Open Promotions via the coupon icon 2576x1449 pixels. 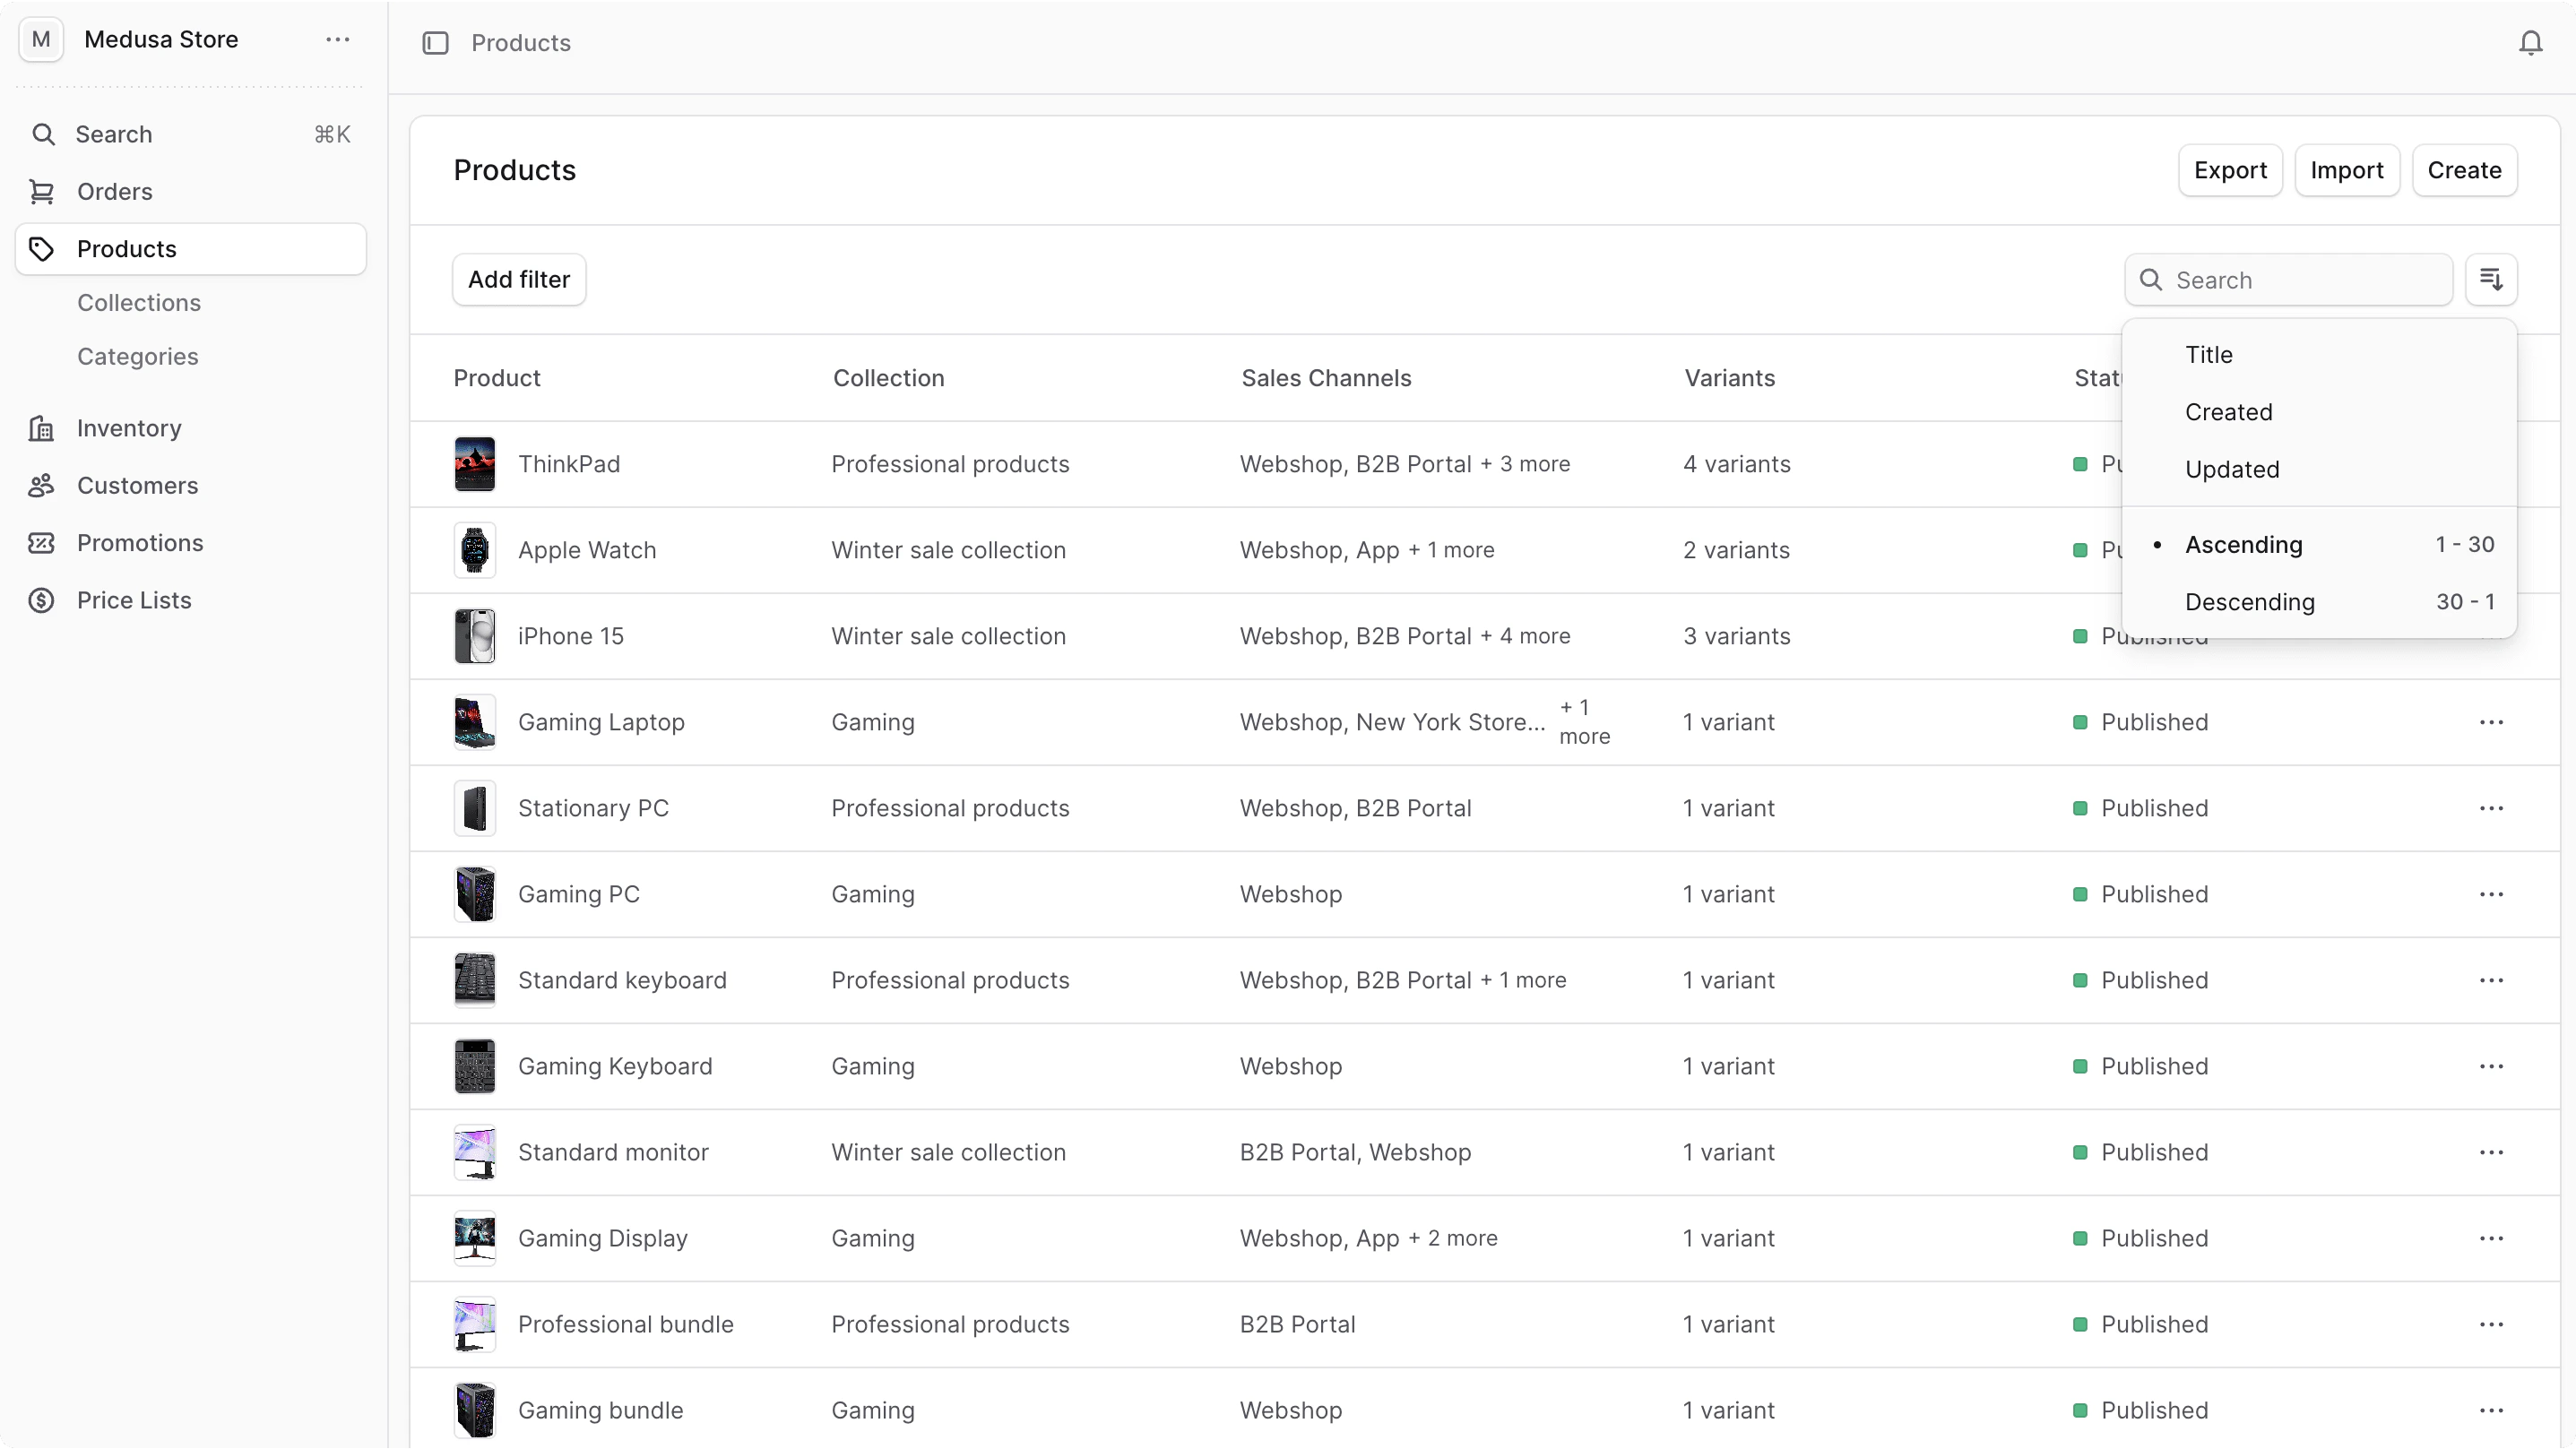click(x=41, y=543)
